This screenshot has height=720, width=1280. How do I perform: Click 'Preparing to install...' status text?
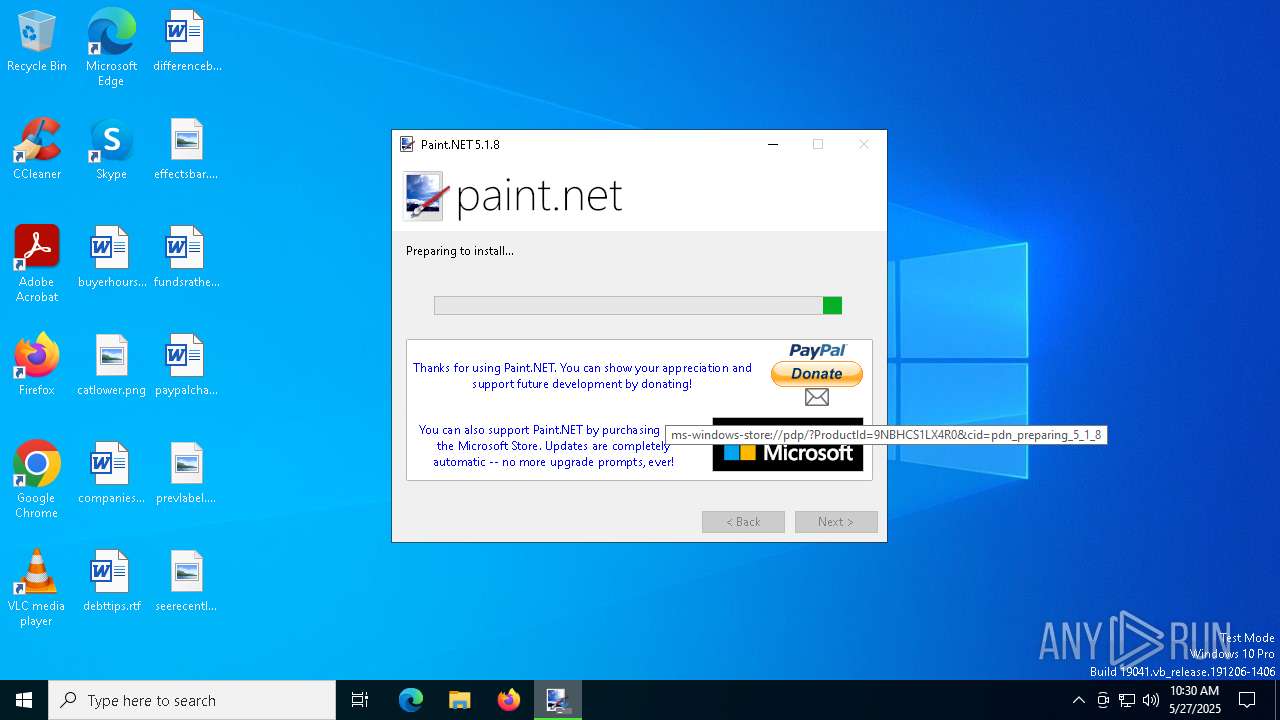point(460,251)
